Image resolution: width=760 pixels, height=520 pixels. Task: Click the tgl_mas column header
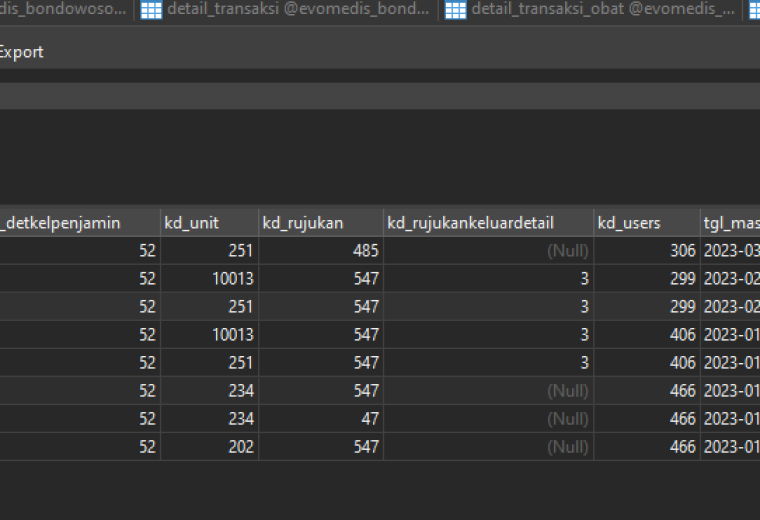[730, 223]
